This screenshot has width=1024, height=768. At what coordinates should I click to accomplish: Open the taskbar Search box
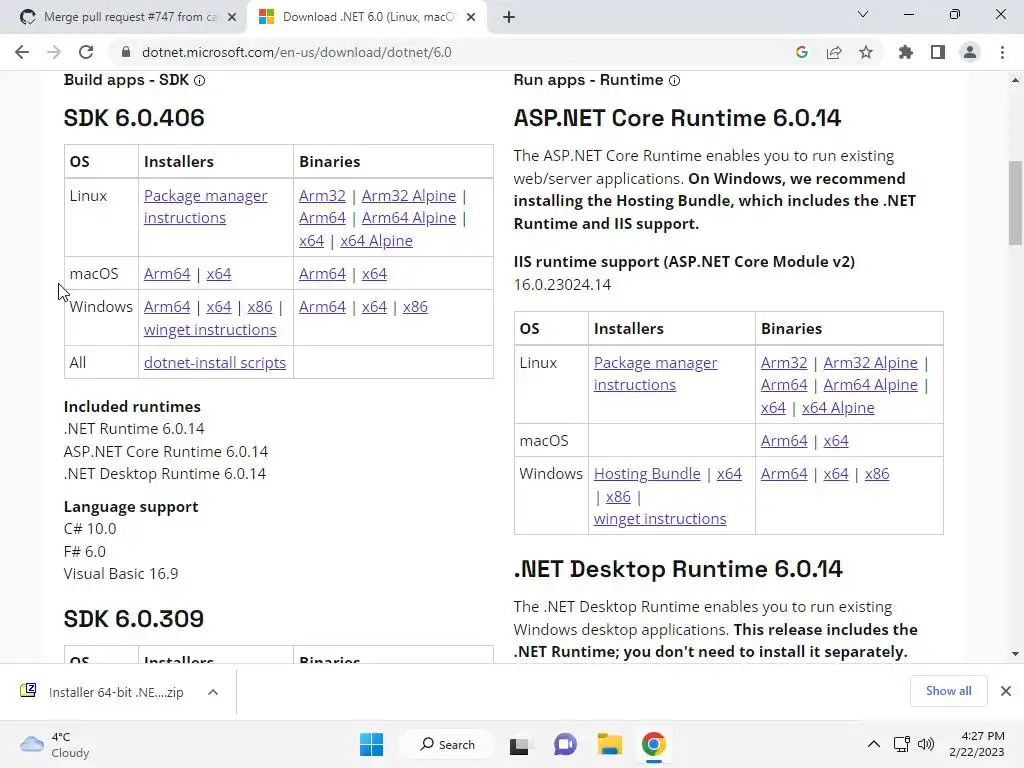(x=448, y=744)
